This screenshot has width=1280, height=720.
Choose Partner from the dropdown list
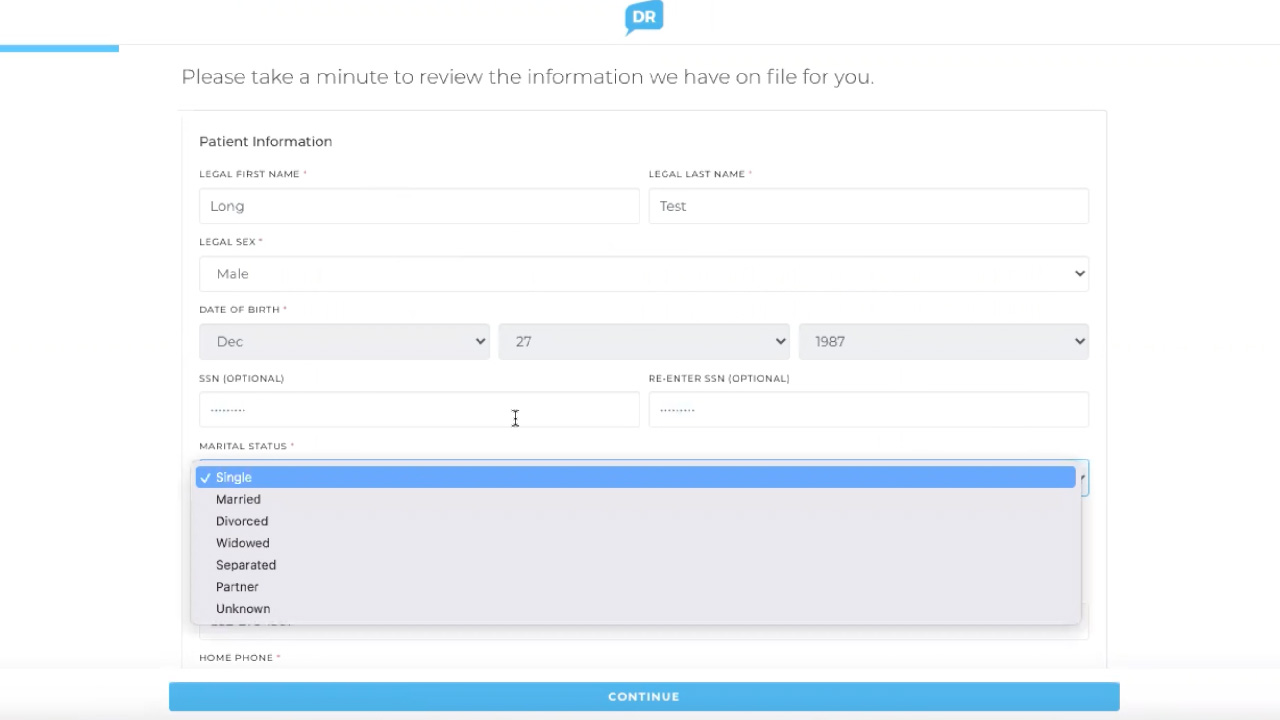click(x=237, y=587)
